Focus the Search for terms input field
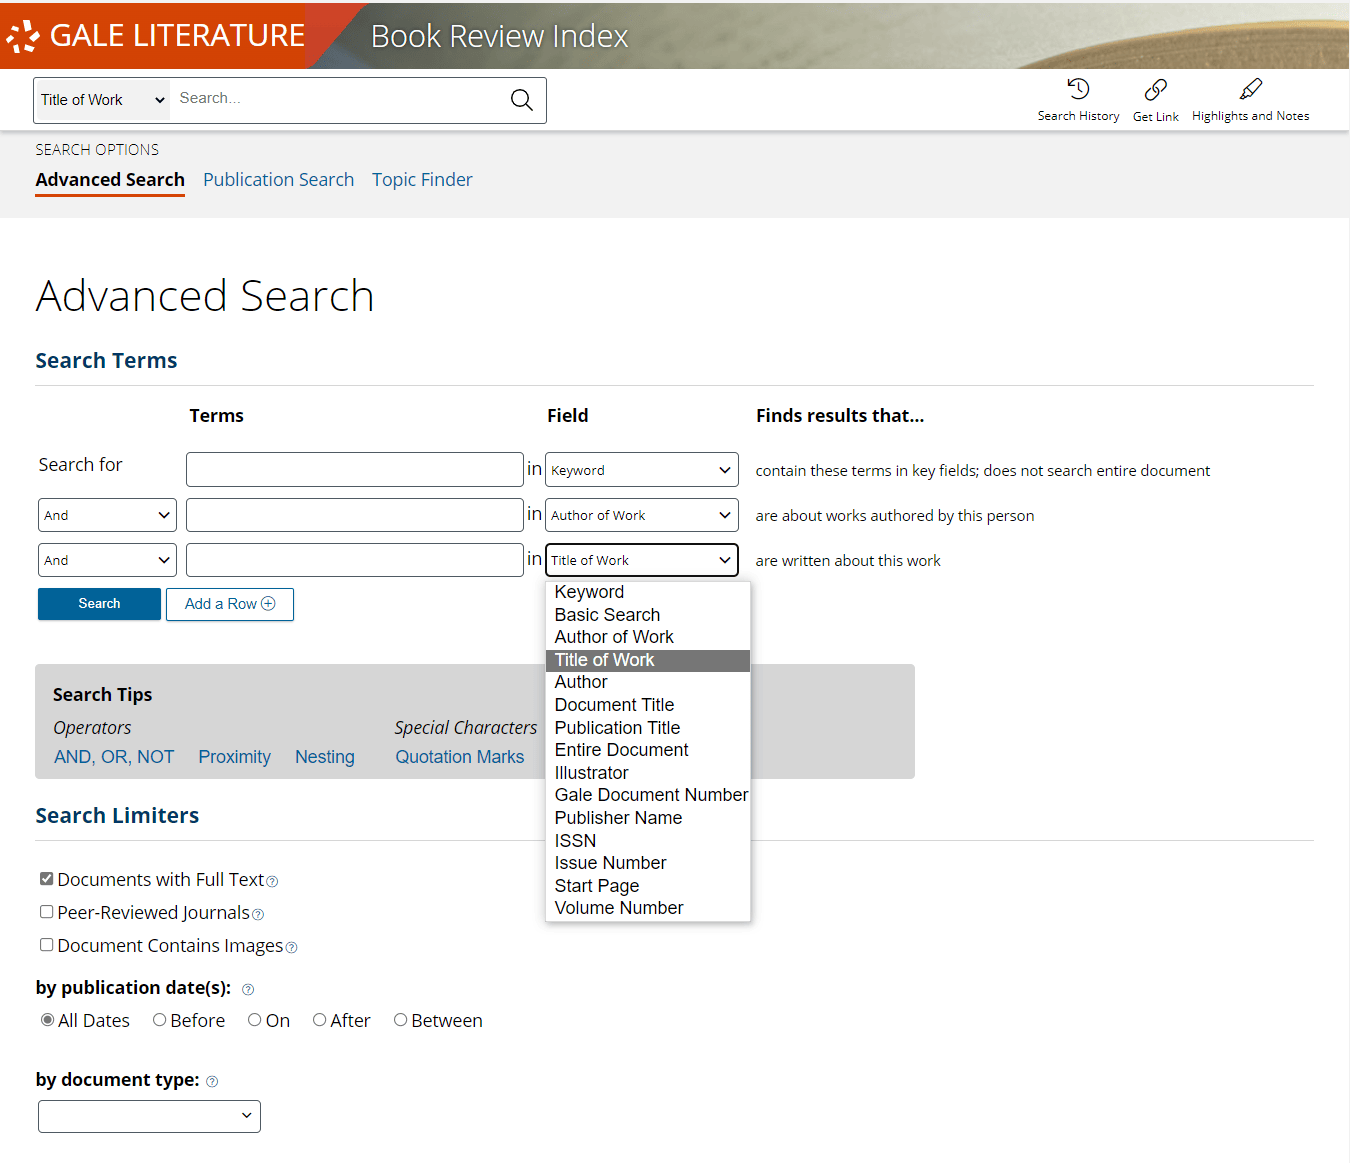Viewport: 1350px width, 1163px height. [355, 470]
